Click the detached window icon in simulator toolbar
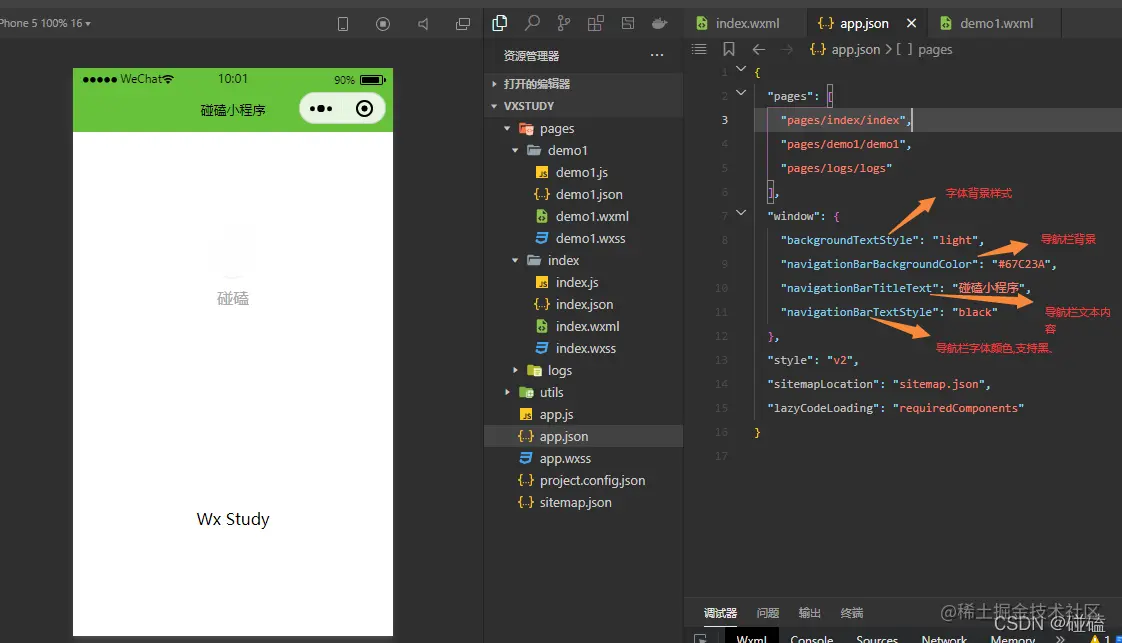 tap(463, 24)
